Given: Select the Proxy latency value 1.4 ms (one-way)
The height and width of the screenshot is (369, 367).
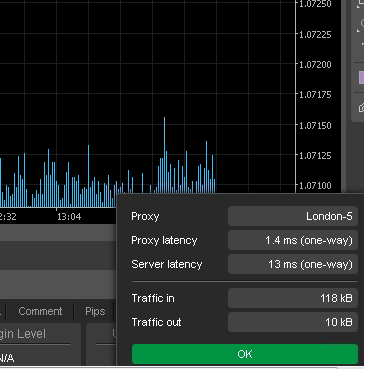Looking at the screenshot, I should [293, 240].
